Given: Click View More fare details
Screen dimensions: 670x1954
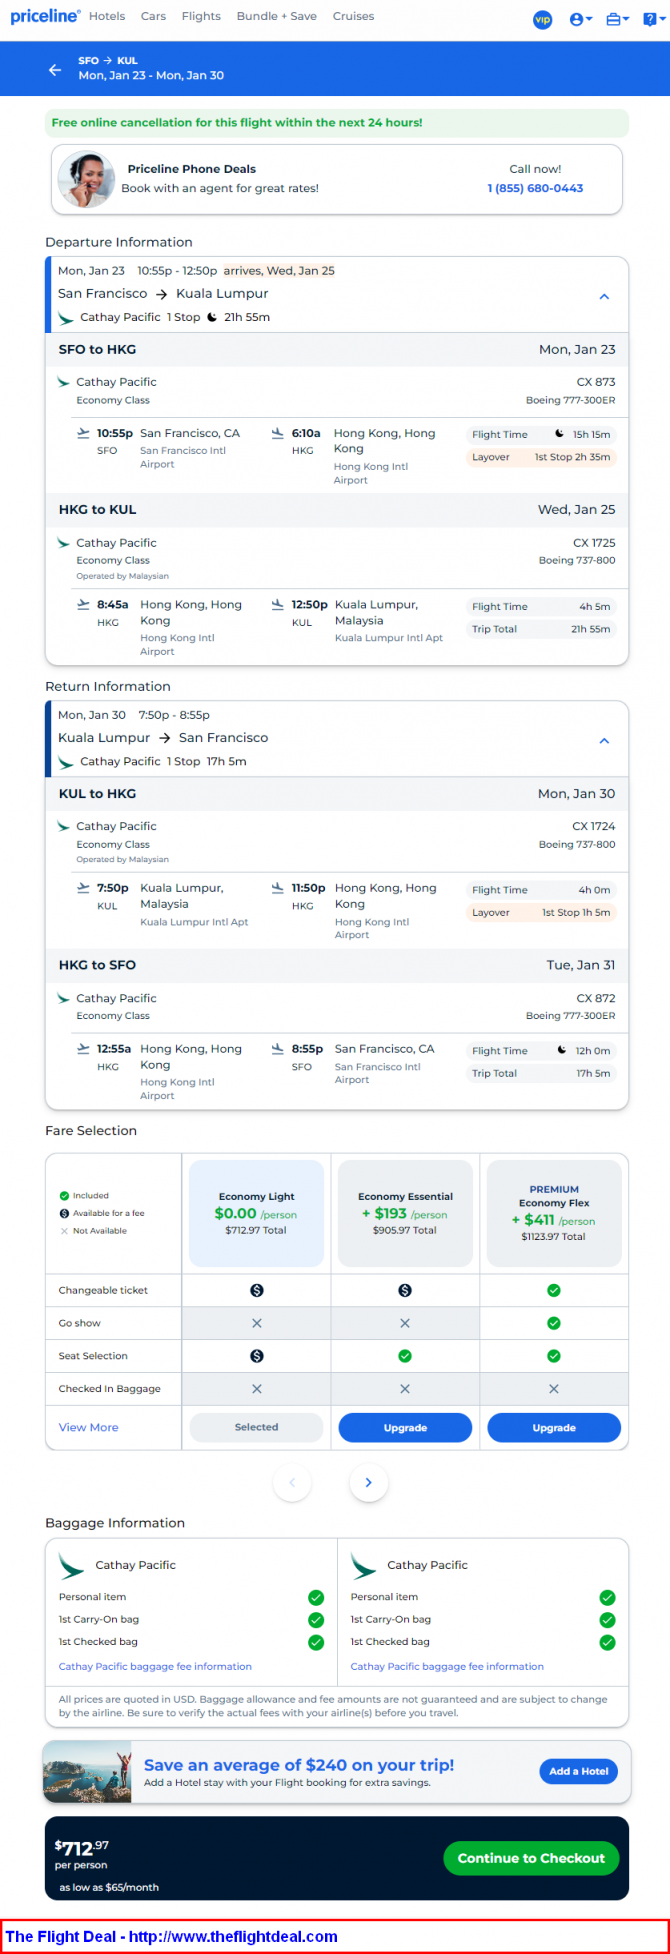Looking at the screenshot, I should [88, 1428].
